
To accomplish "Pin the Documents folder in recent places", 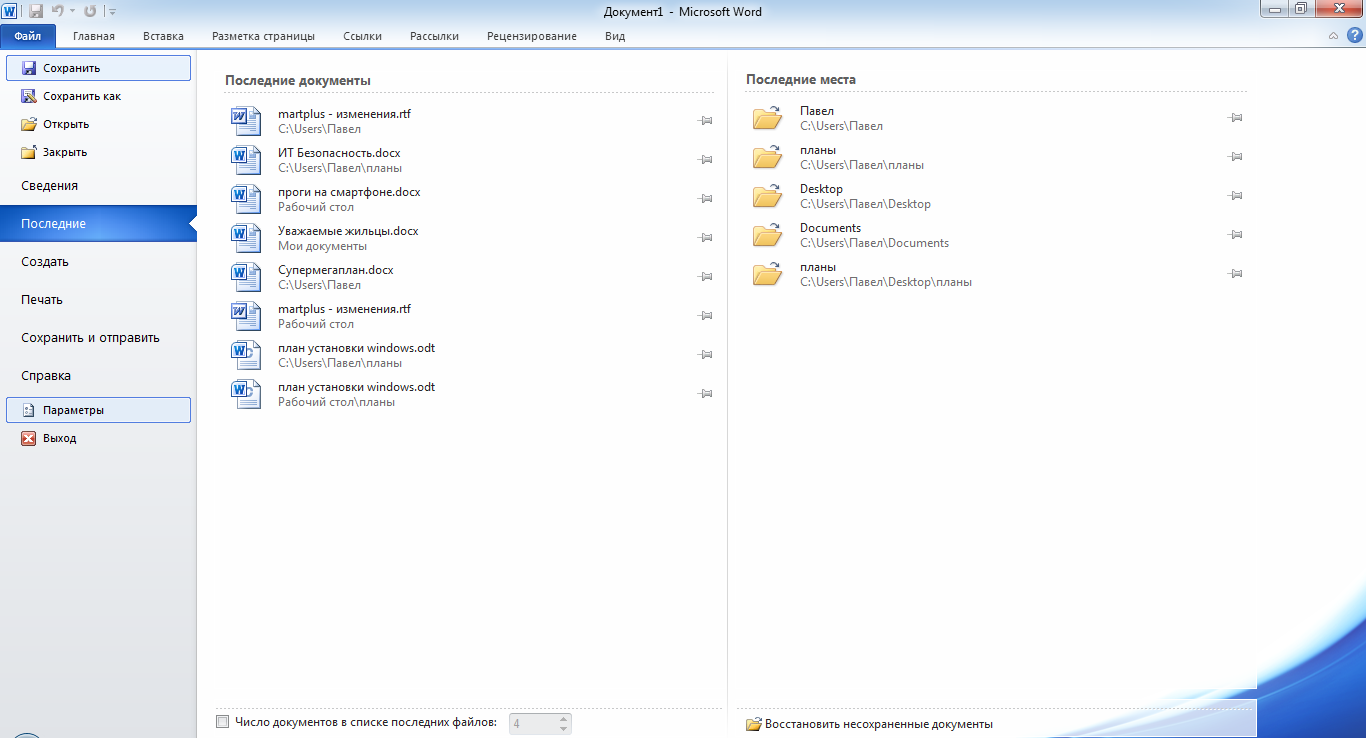I will click(1235, 235).
